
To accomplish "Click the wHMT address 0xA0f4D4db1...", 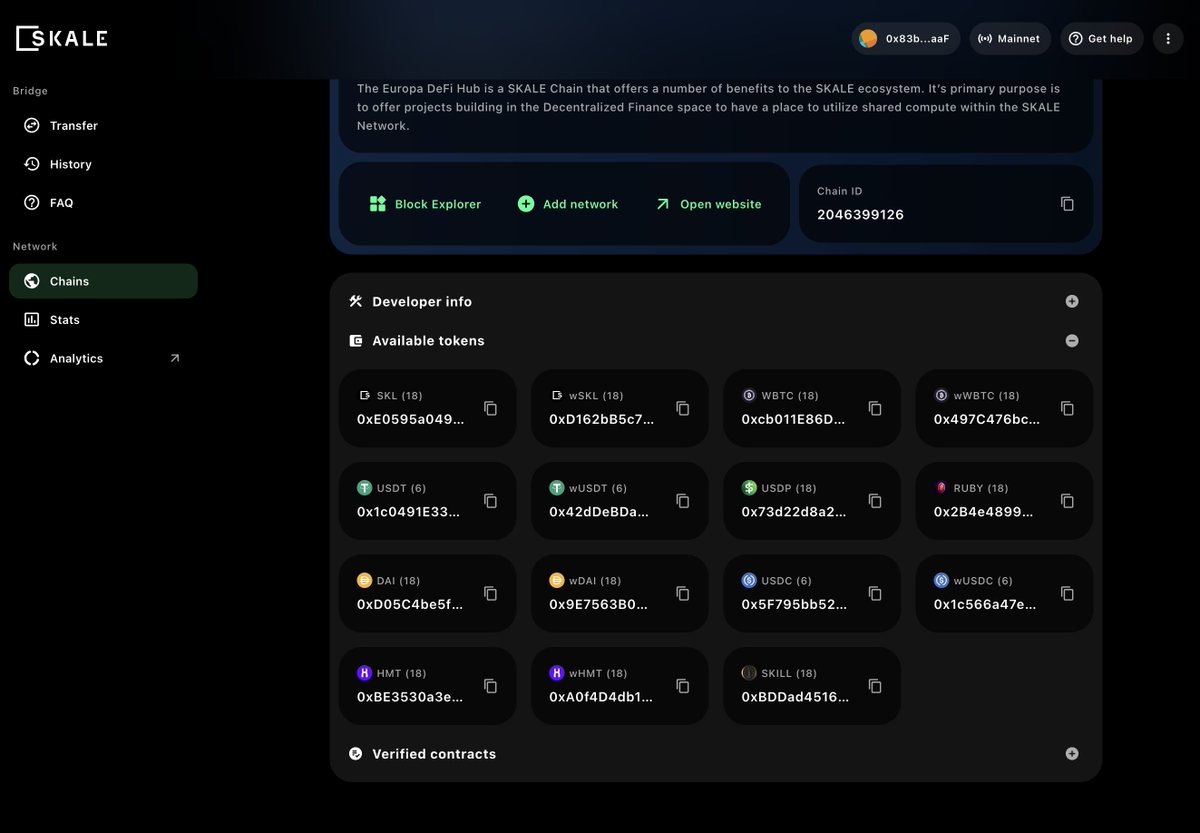I will [x=601, y=697].
